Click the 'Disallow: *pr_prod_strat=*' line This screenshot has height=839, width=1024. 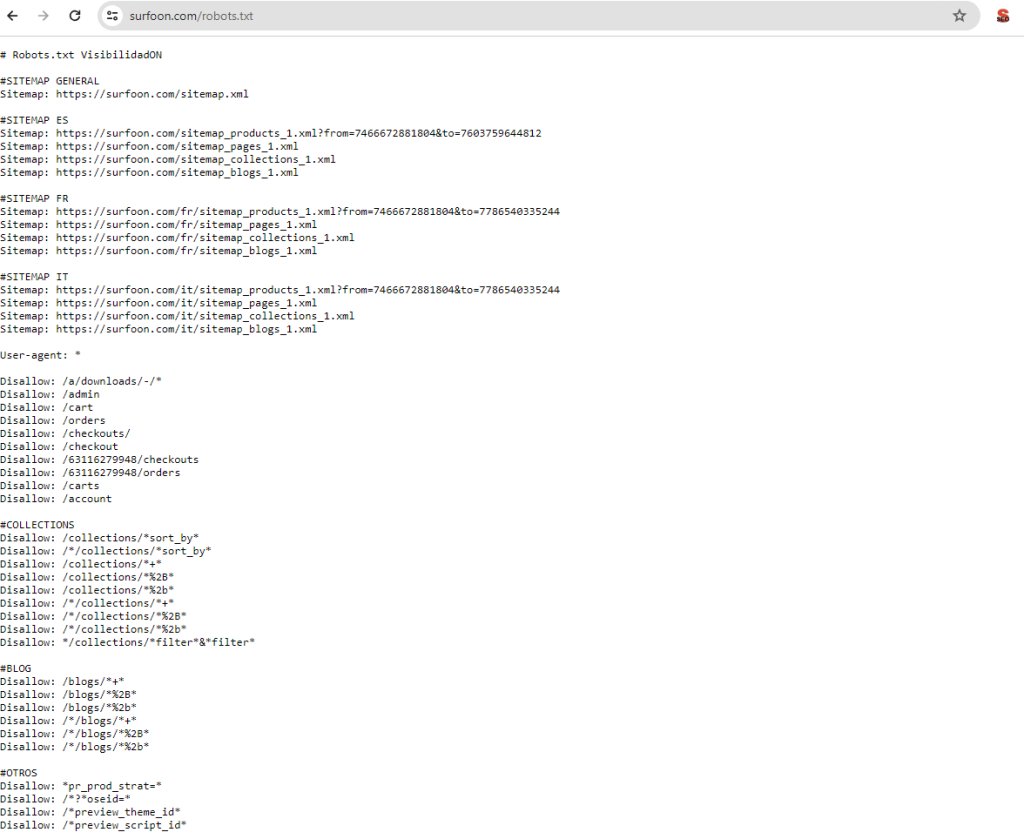[81, 786]
